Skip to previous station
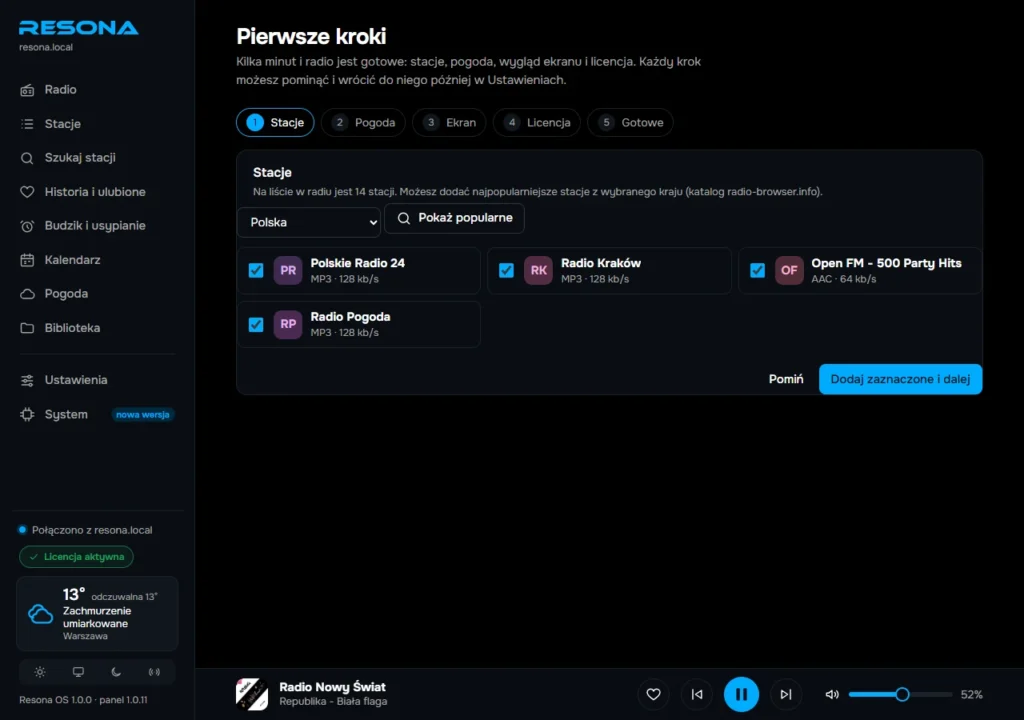Screen dimensions: 1024x720 (697, 694)
